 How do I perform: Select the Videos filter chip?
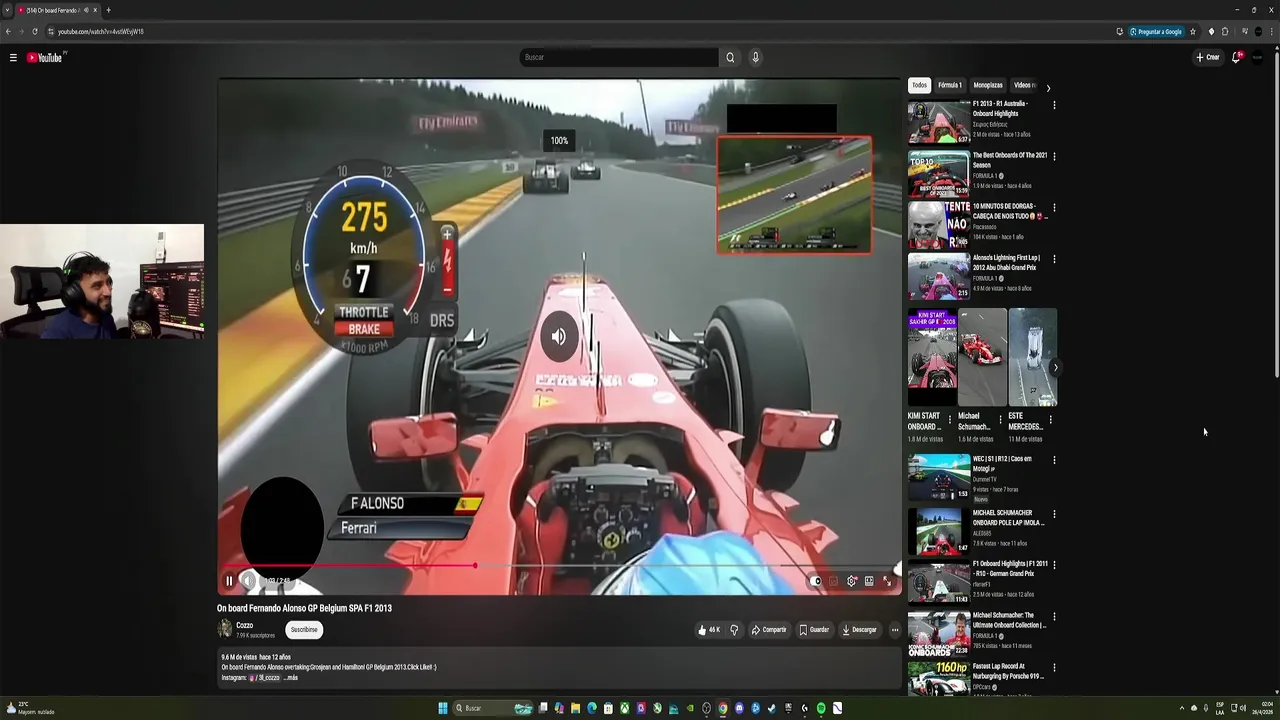[x=1024, y=85]
